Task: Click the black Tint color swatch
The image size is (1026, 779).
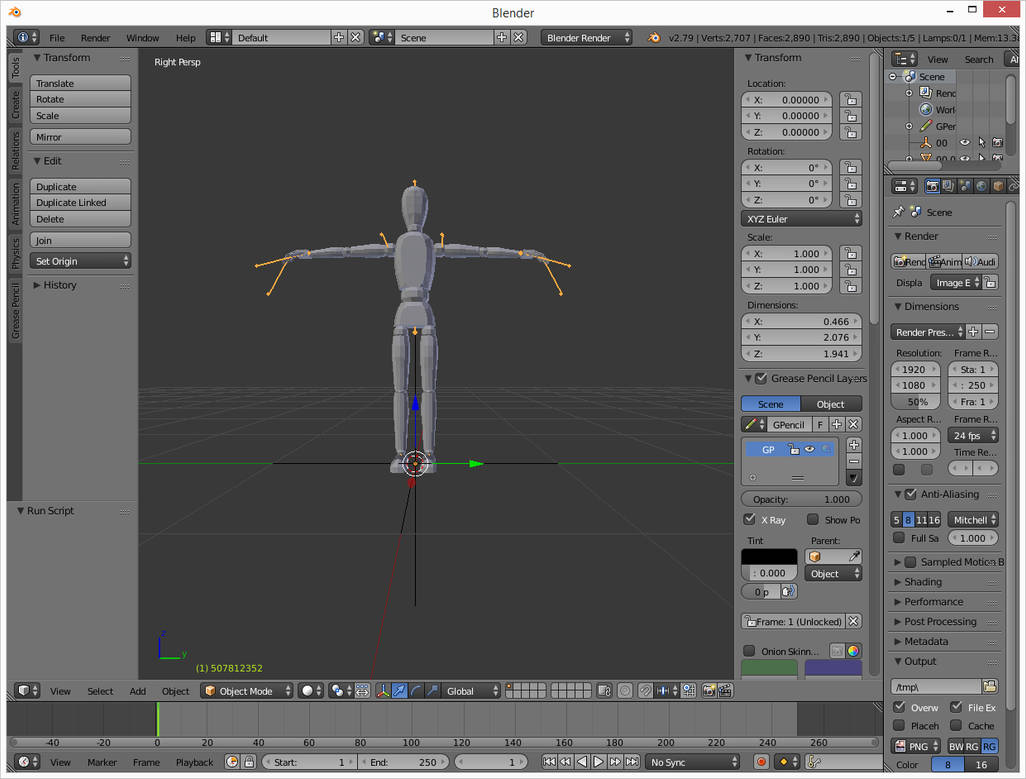Action: [769, 557]
